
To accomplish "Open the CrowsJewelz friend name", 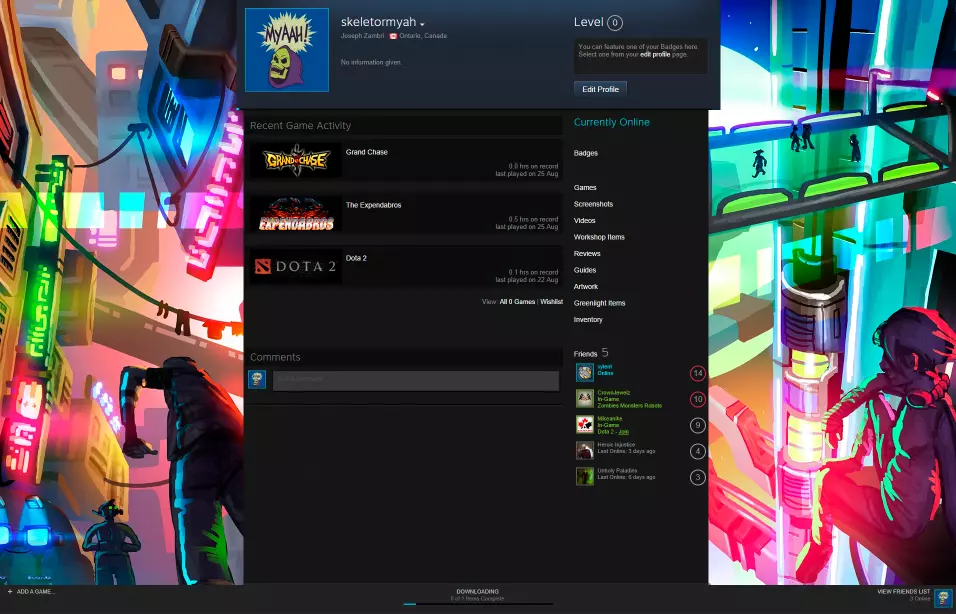I will 613,393.
